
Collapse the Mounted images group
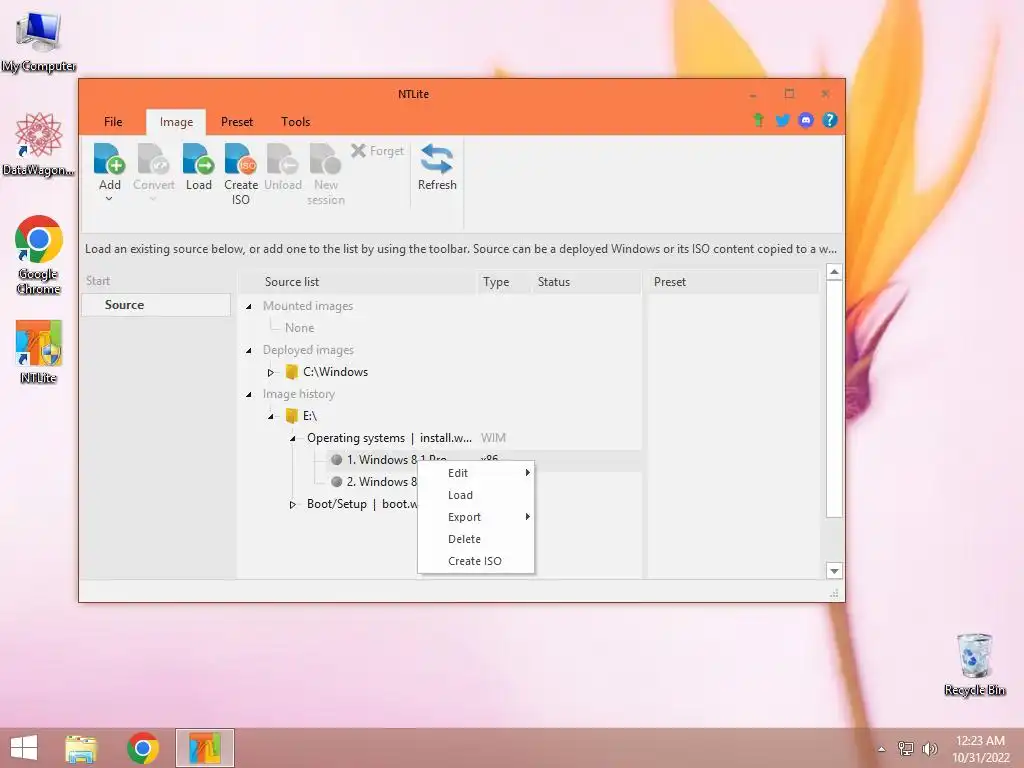point(249,306)
